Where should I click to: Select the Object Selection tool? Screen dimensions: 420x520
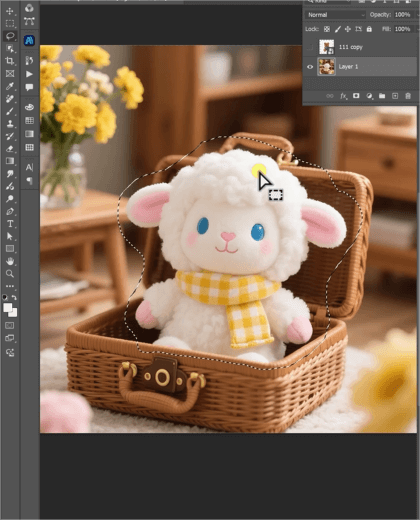[10, 49]
